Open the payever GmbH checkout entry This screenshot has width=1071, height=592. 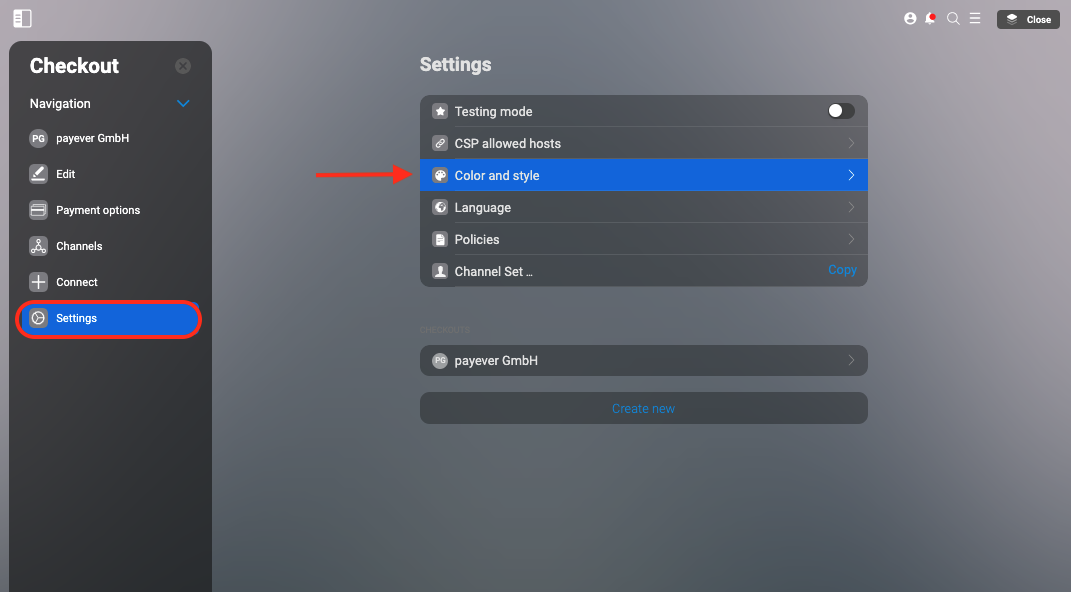click(x=643, y=361)
